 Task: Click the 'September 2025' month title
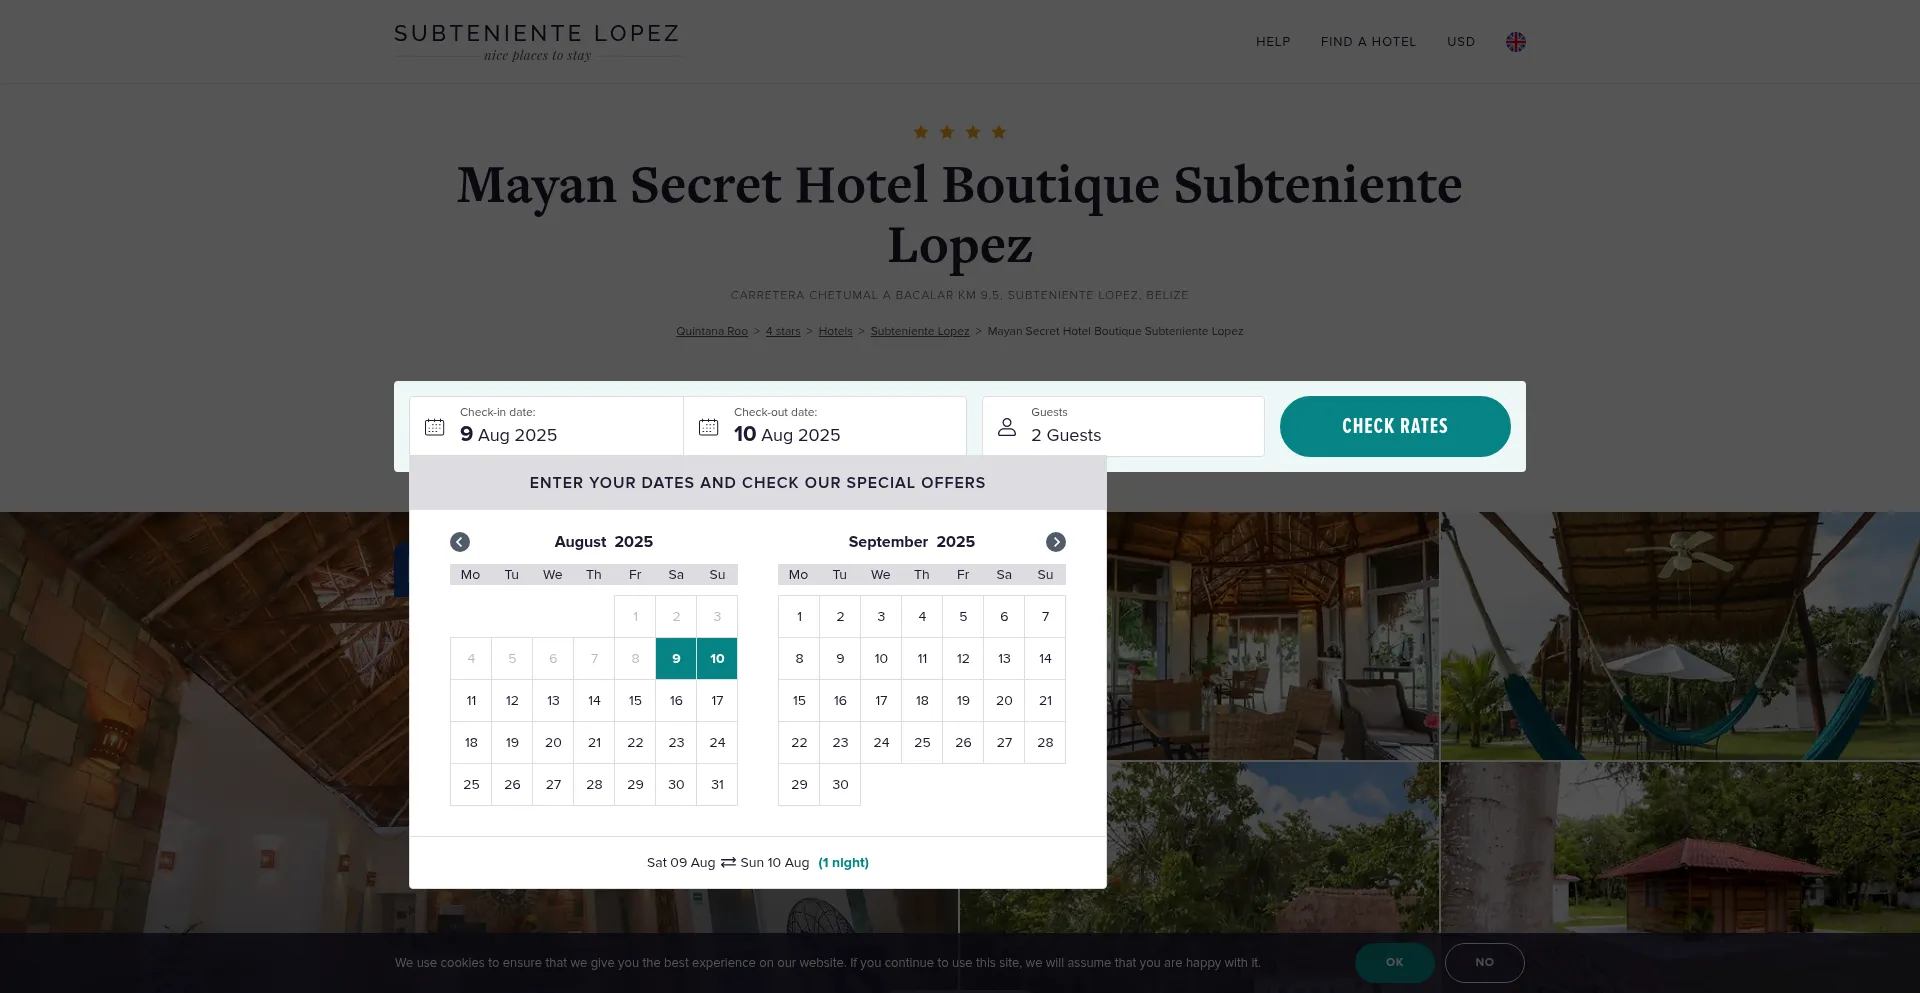click(912, 542)
